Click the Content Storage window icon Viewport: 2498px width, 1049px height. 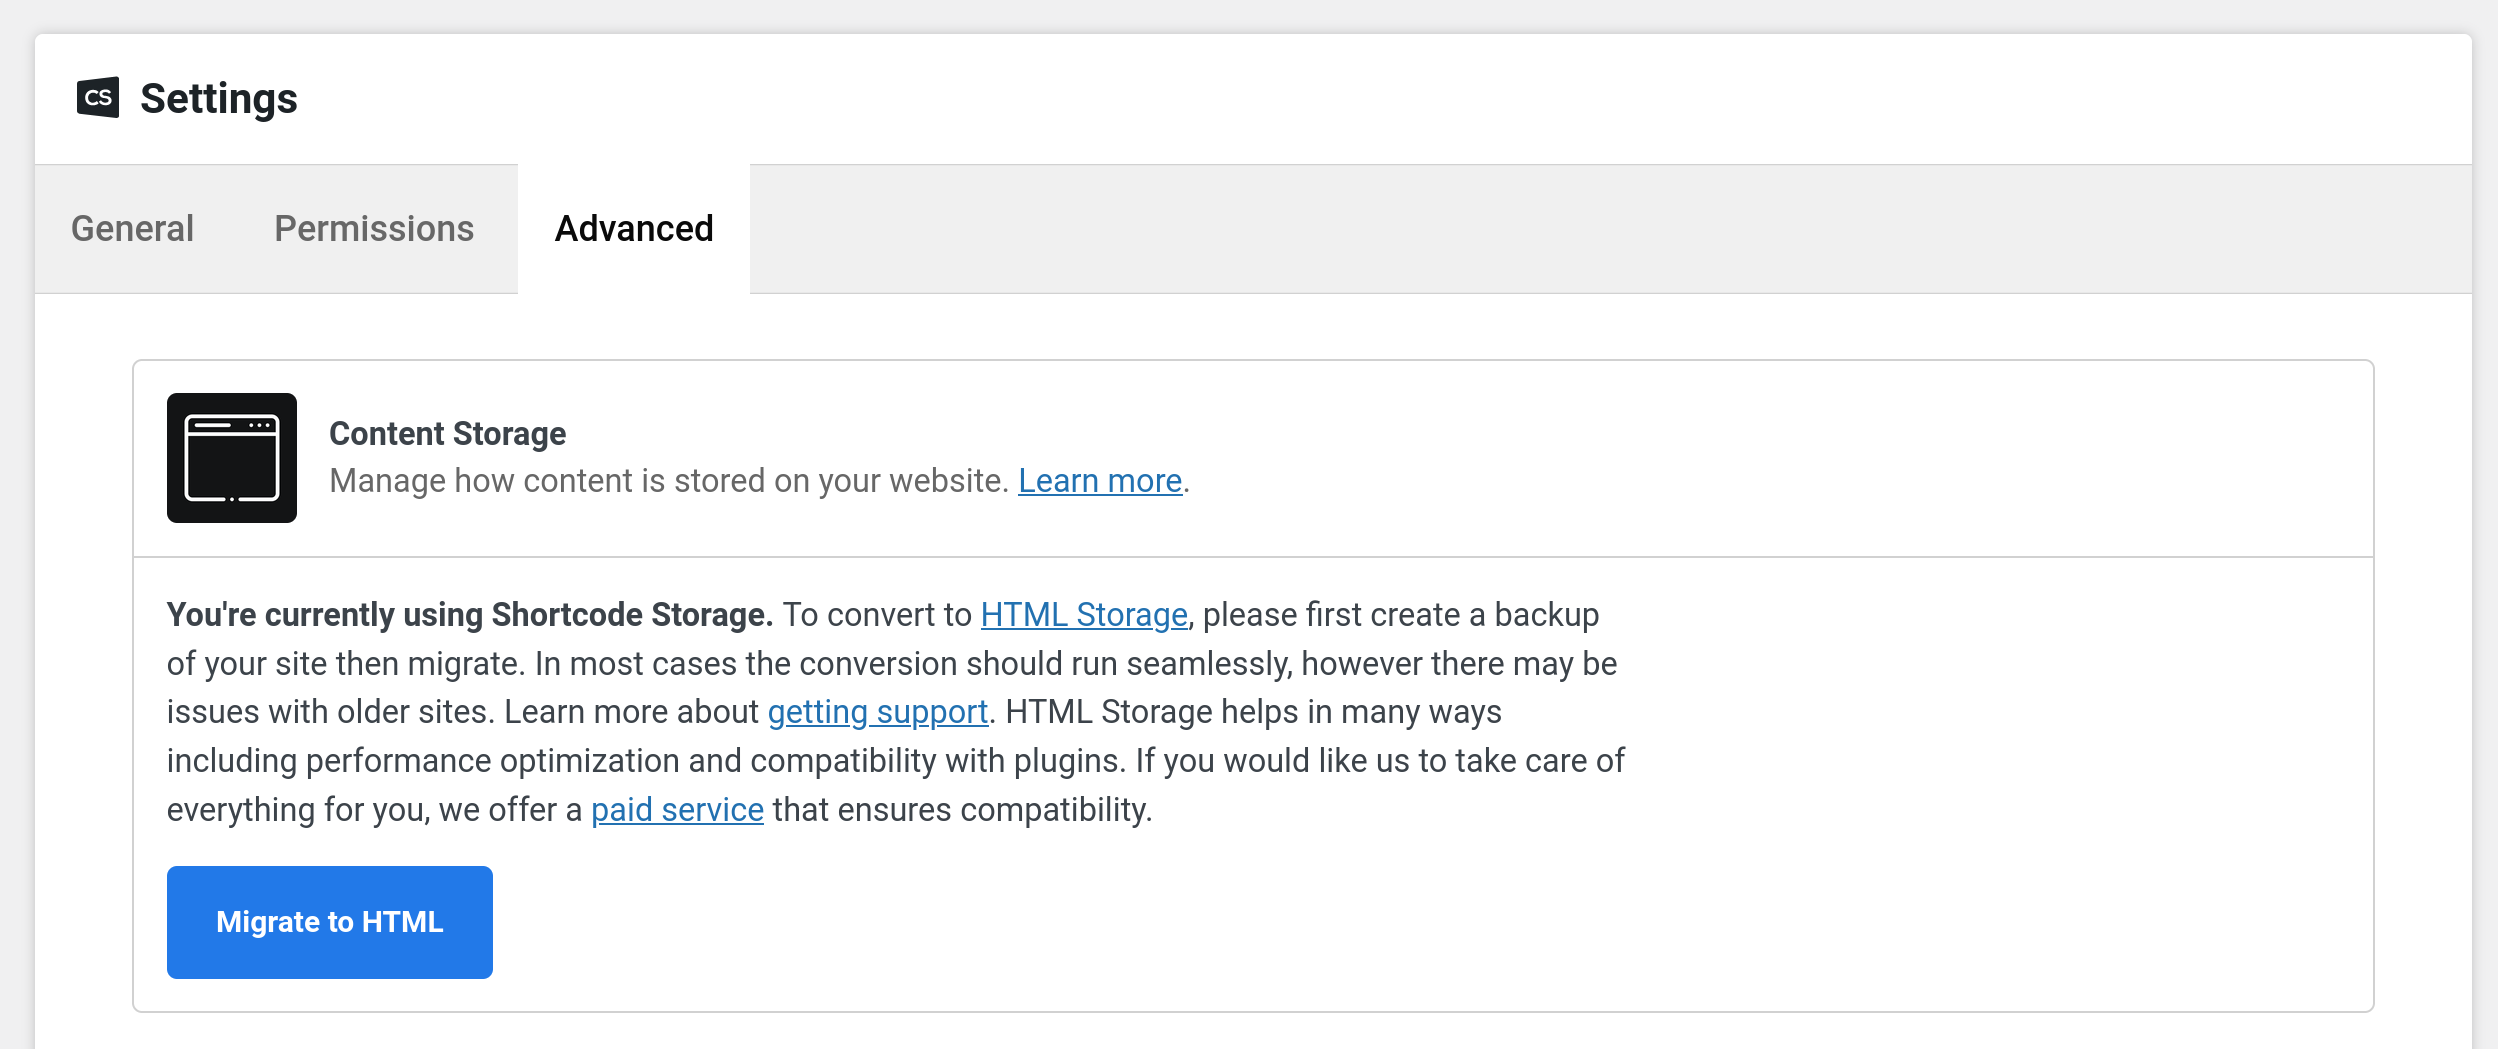232,458
